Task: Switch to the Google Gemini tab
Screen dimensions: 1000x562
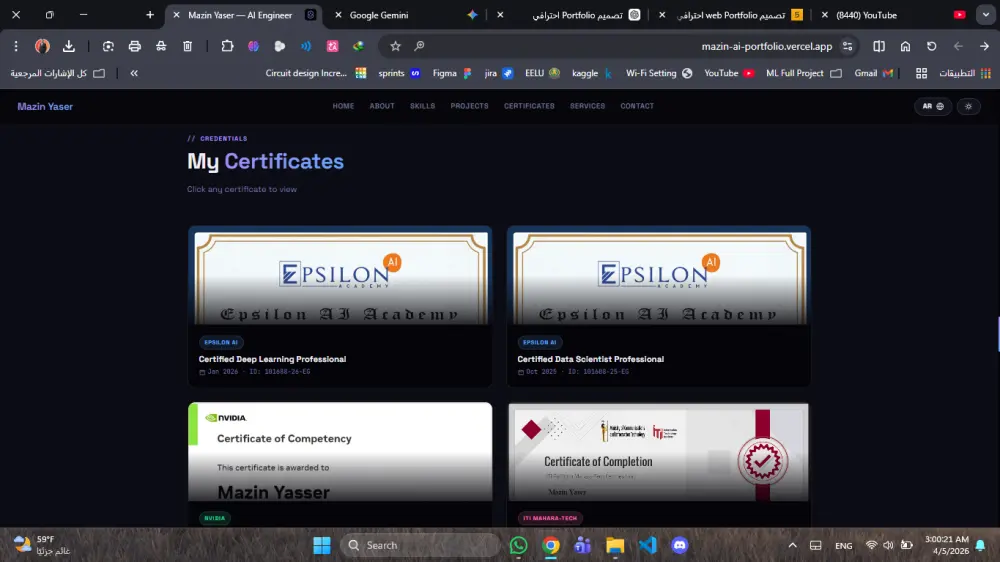Action: 405,15
